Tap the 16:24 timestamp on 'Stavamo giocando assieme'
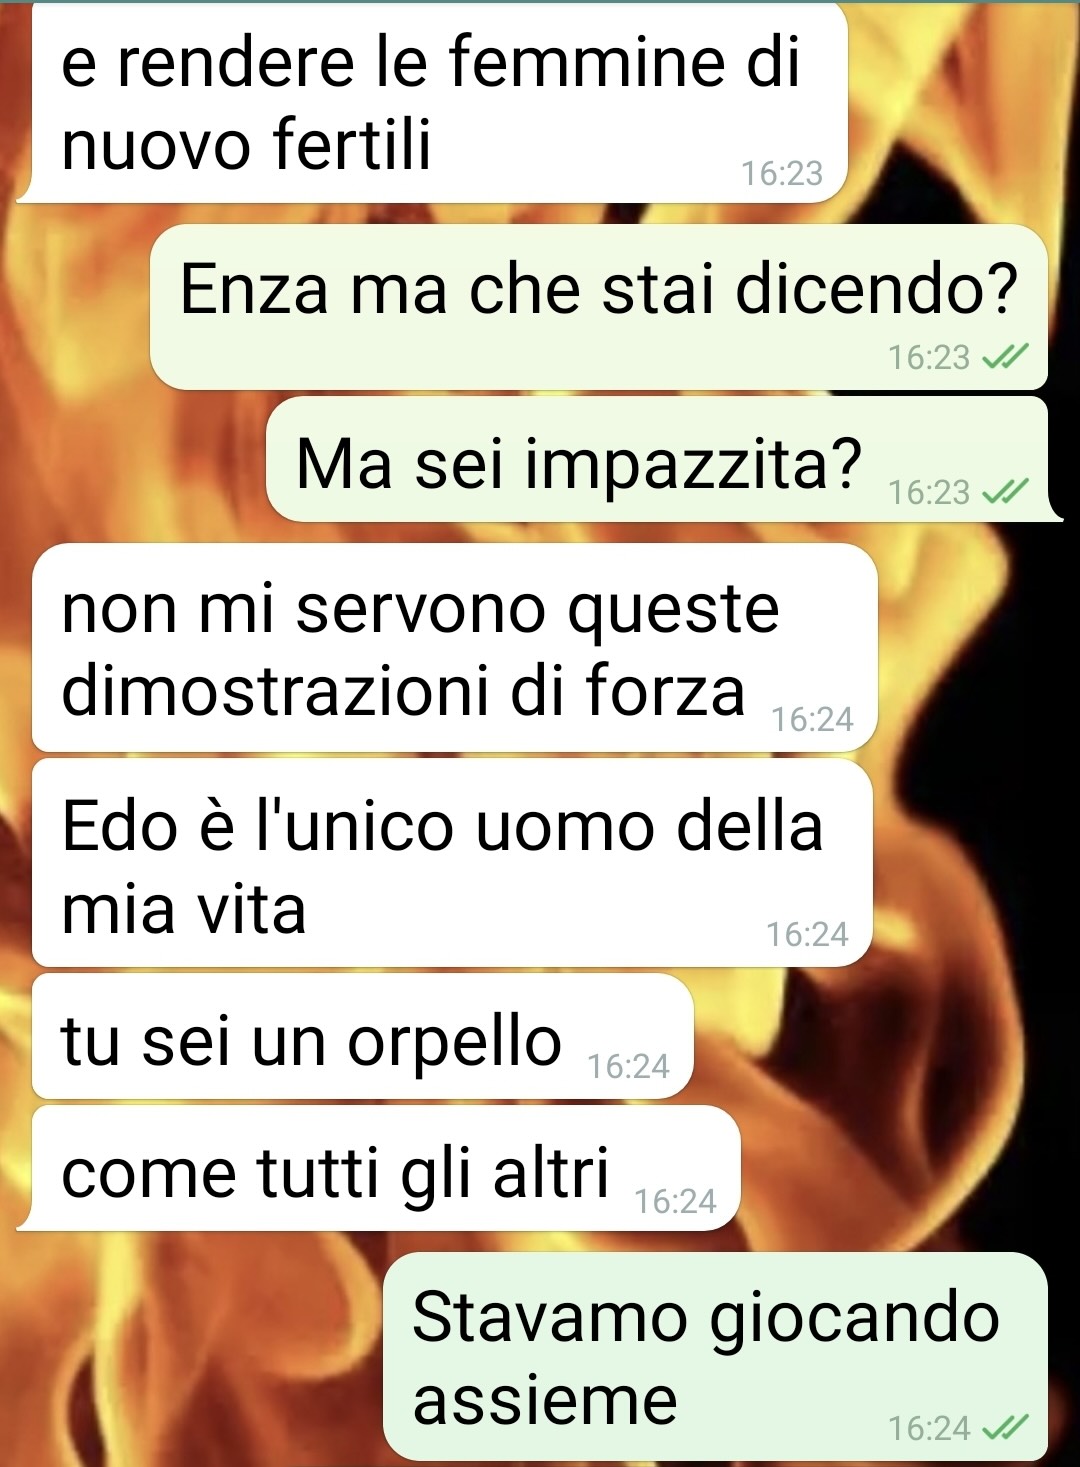Image resolution: width=1080 pixels, height=1467 pixels. tap(929, 1427)
